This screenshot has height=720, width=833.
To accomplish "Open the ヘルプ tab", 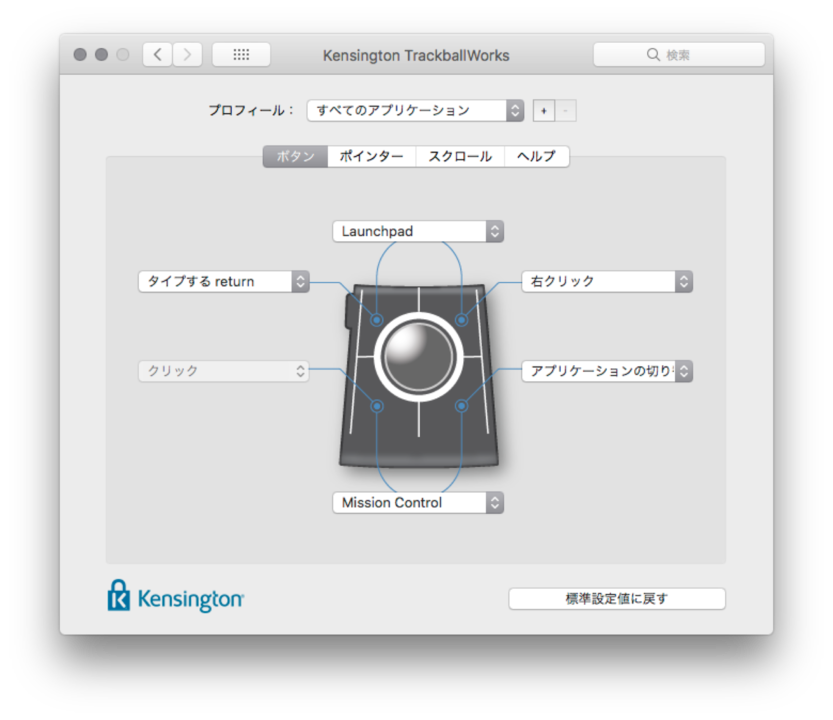I will click(537, 157).
